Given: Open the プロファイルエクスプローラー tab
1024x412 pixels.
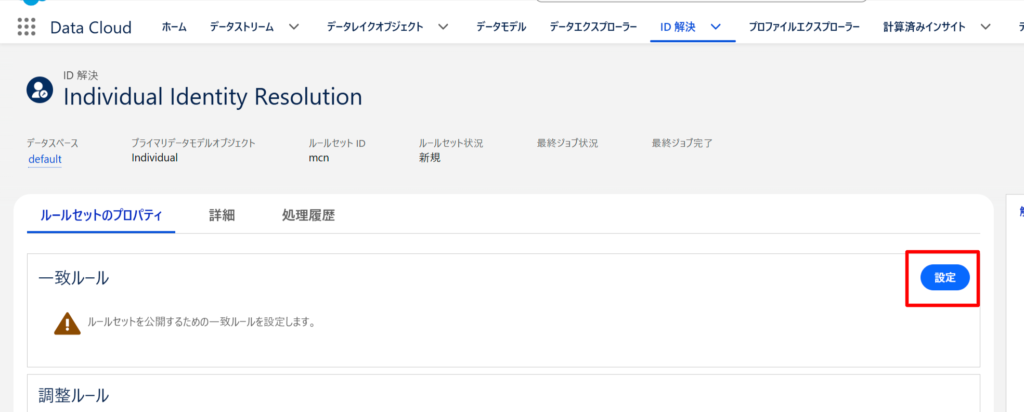Looking at the screenshot, I should pyautogui.click(x=804, y=27).
